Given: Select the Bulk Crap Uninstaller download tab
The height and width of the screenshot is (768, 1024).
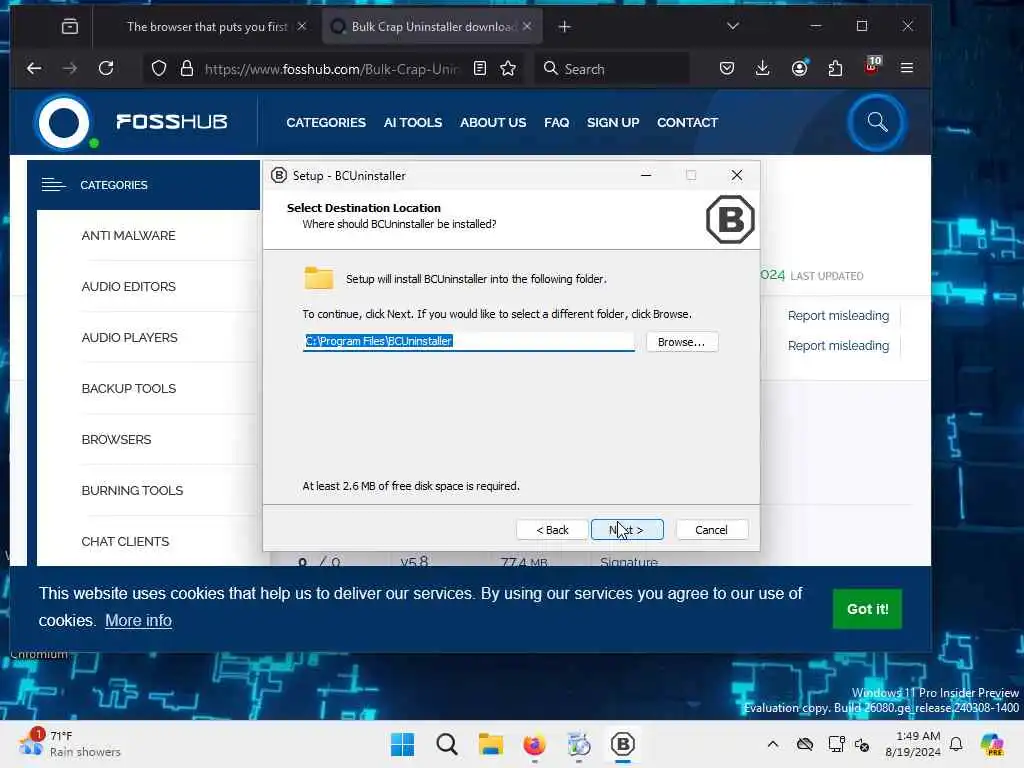Looking at the screenshot, I should tap(431, 27).
